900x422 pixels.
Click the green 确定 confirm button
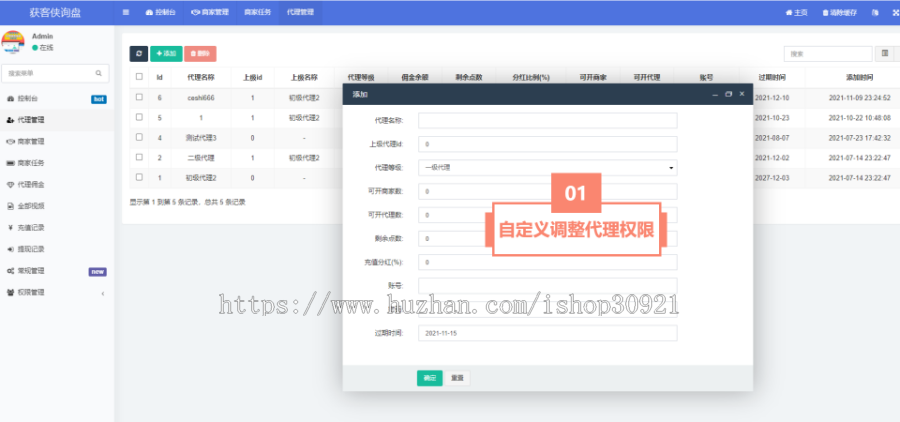coord(429,378)
